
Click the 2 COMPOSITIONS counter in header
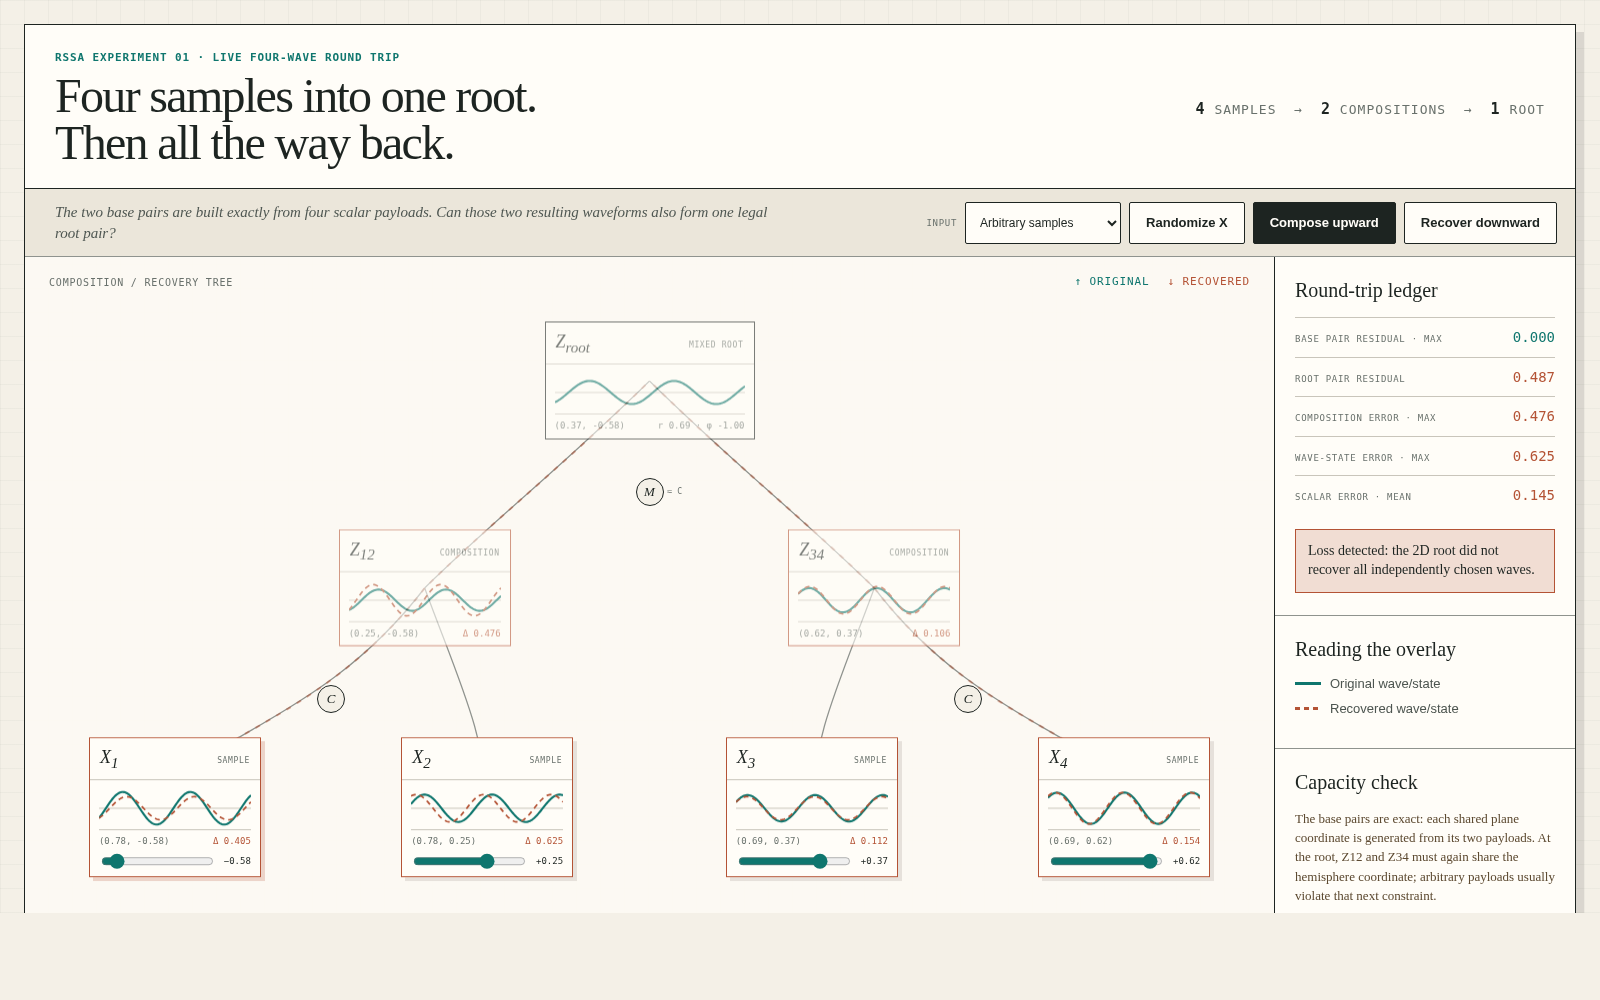(x=1383, y=109)
